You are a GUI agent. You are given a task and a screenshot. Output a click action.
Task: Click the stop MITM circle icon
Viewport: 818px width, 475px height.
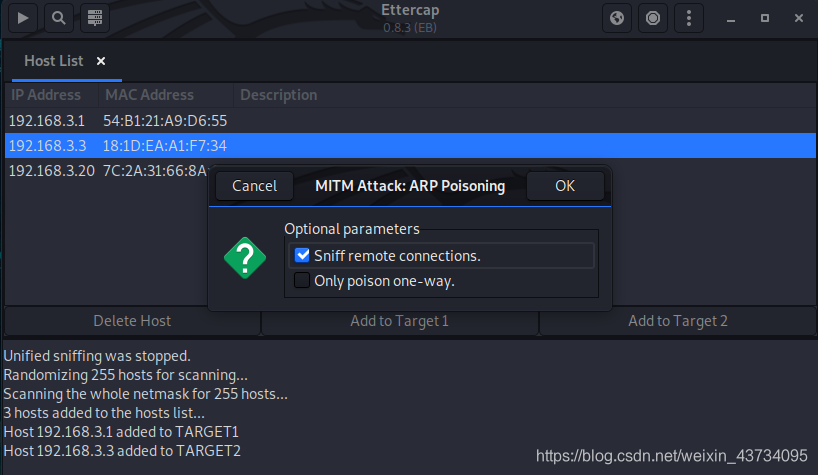(x=652, y=17)
